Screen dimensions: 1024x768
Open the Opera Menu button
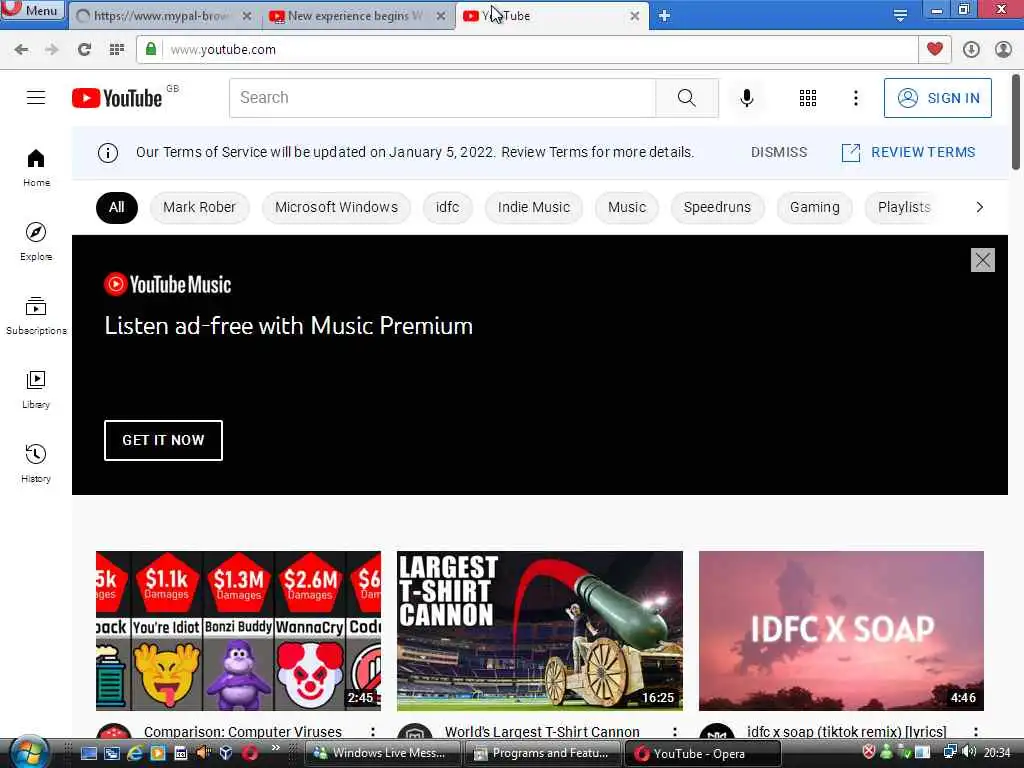33,10
